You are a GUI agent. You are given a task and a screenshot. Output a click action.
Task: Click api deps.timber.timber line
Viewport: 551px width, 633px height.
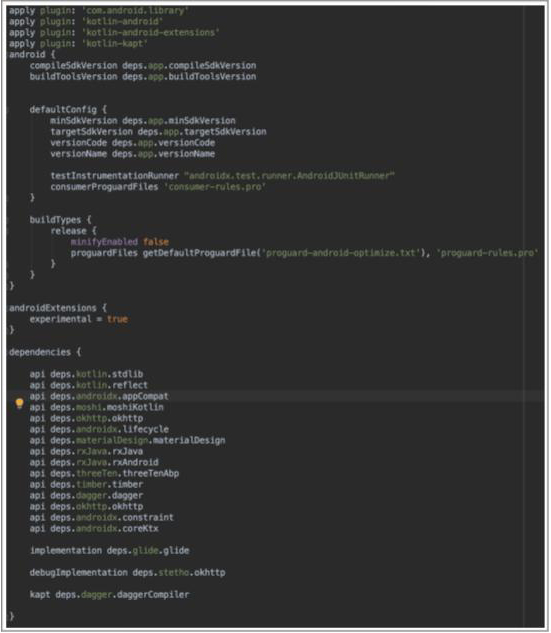(x=86, y=484)
